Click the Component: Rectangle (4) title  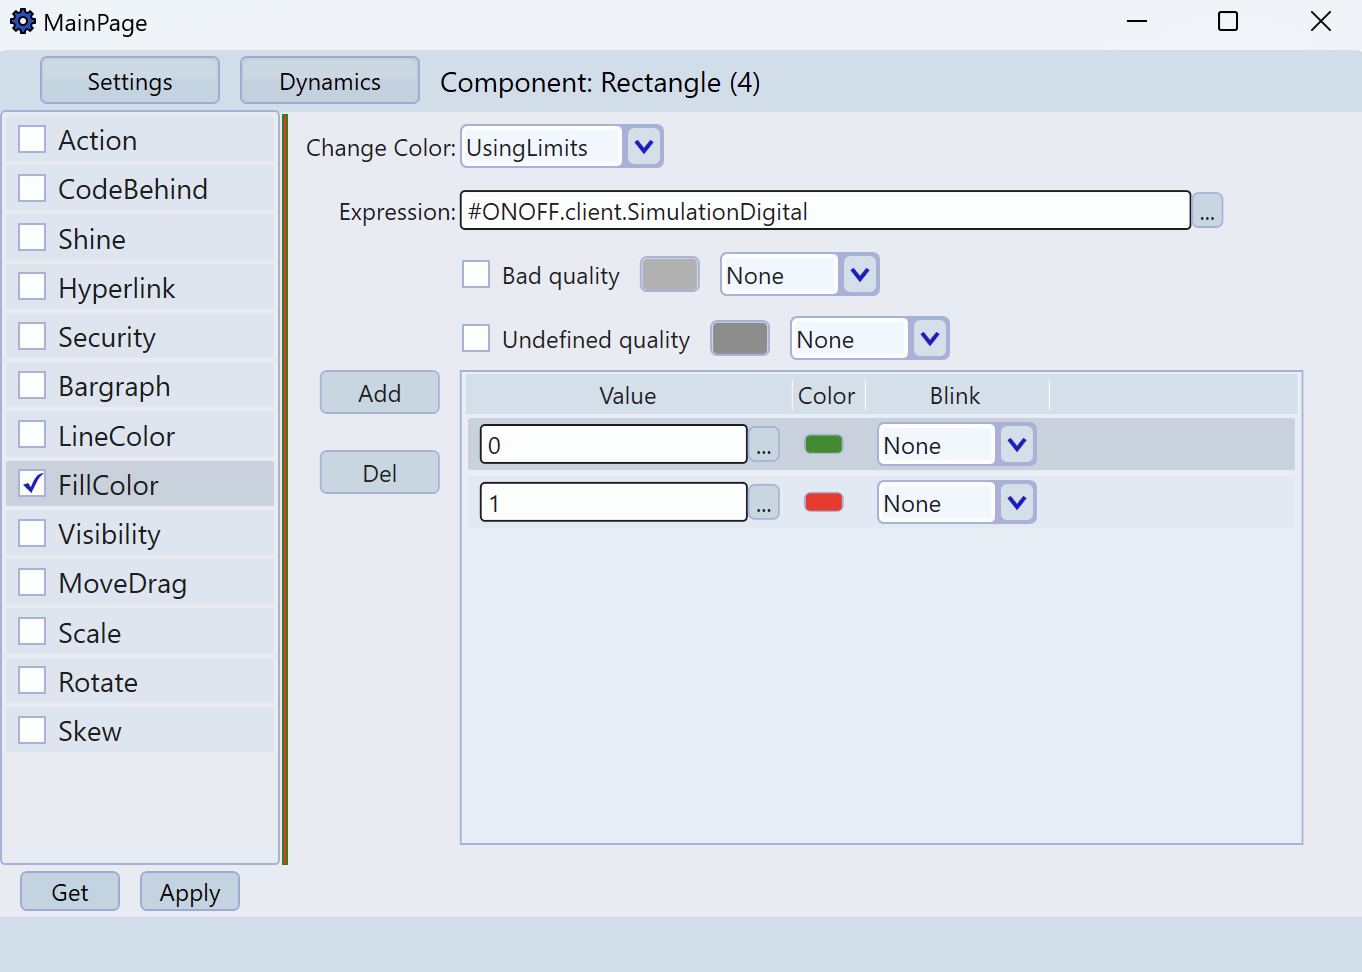point(600,82)
